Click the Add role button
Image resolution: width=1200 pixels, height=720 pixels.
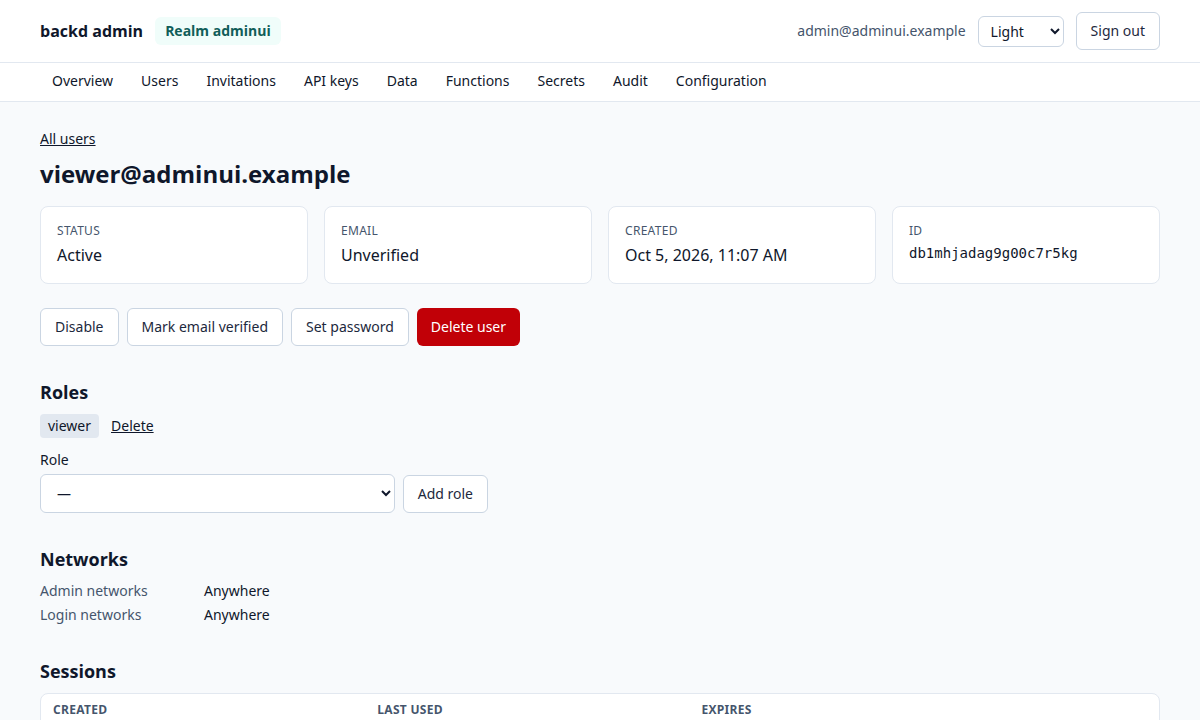pos(445,494)
